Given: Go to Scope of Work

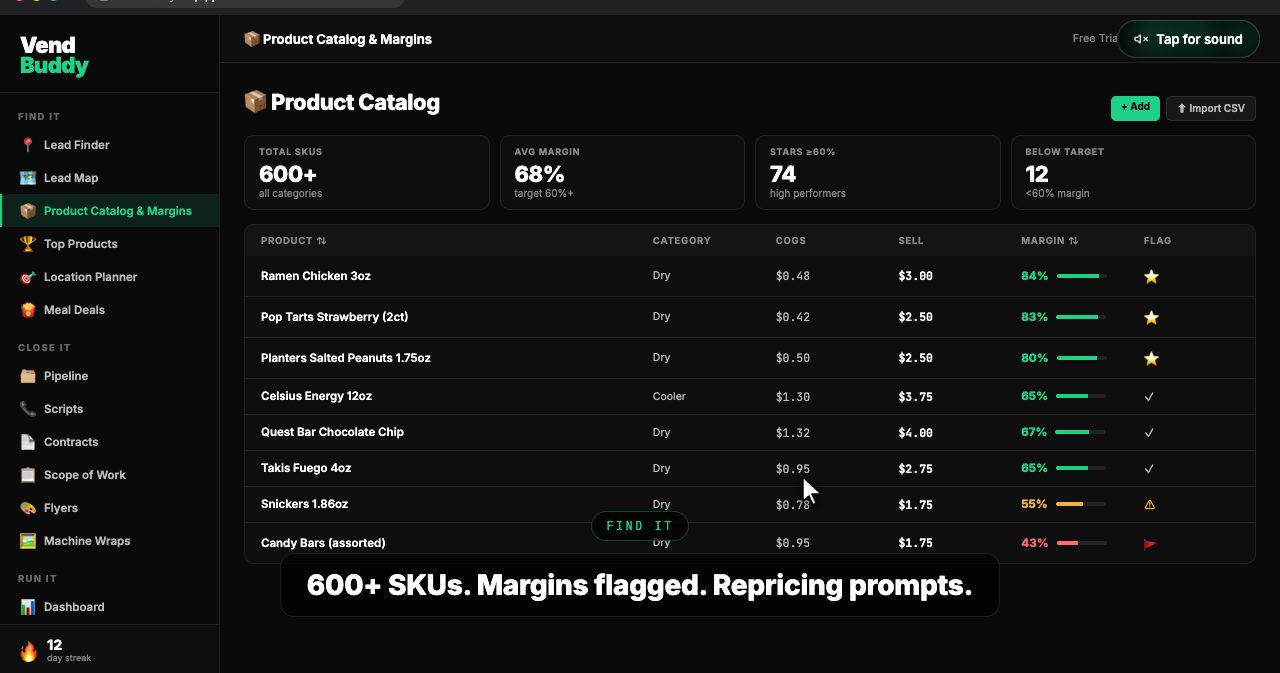Looking at the screenshot, I should 110,475.
